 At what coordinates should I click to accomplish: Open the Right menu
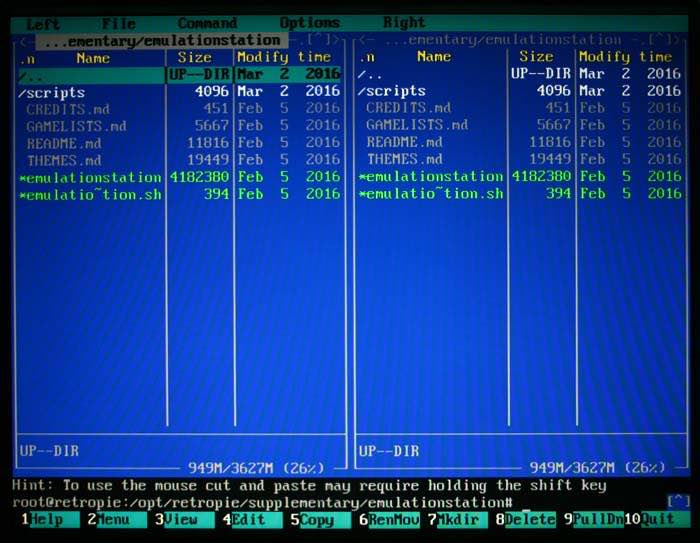click(404, 22)
